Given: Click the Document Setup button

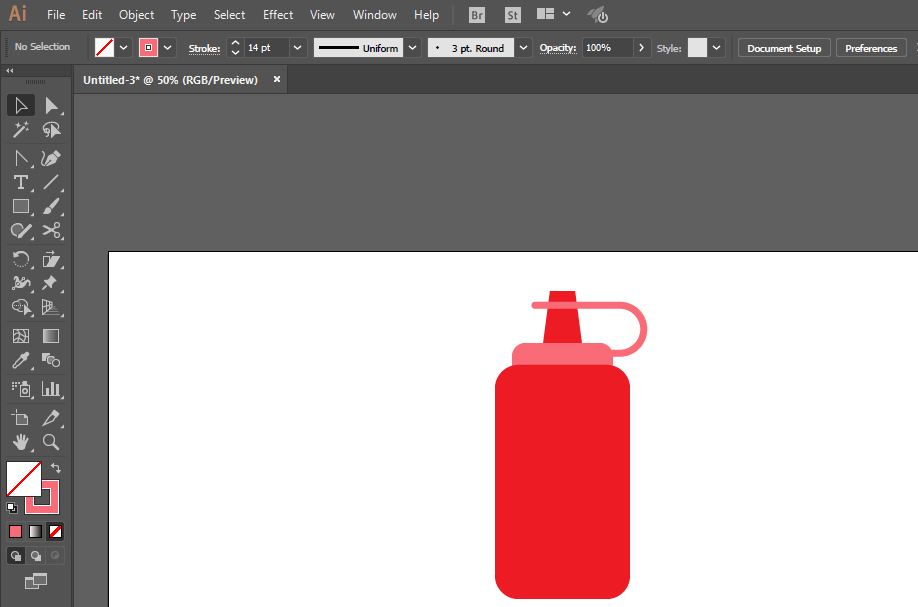Looking at the screenshot, I should [783, 48].
